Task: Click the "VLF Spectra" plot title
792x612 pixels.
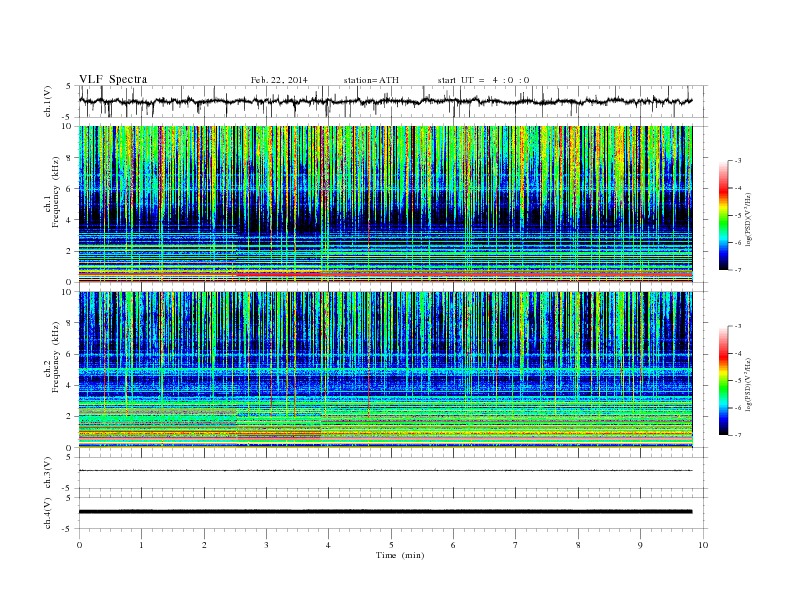Action: (113, 79)
